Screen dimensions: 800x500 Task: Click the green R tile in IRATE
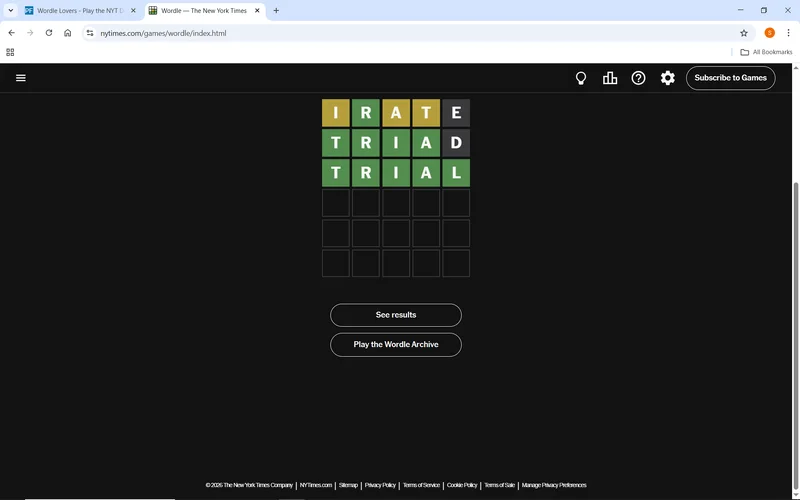tap(366, 113)
